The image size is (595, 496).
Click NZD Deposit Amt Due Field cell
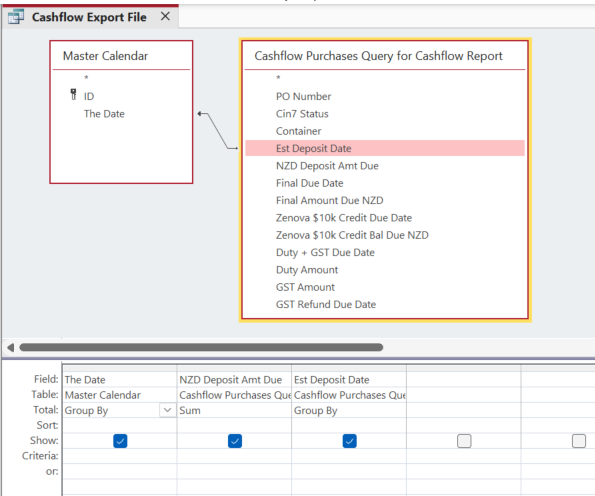coord(234,379)
